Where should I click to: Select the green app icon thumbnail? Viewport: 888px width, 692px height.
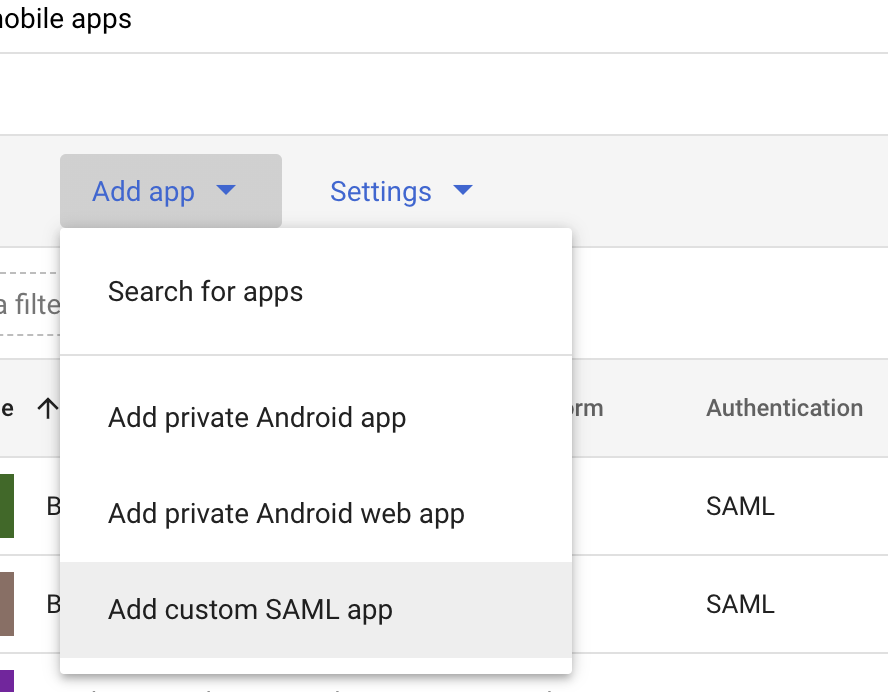pos(7,506)
